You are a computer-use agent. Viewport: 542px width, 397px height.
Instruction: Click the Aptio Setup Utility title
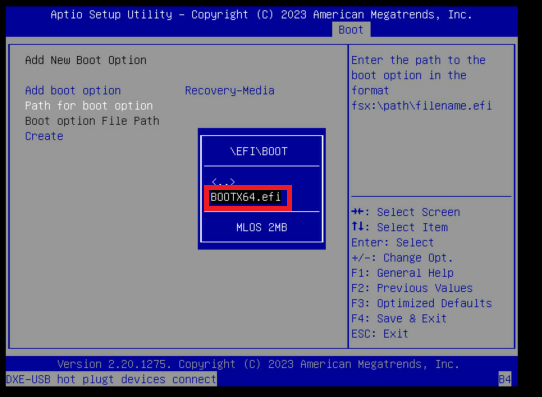[261, 15]
